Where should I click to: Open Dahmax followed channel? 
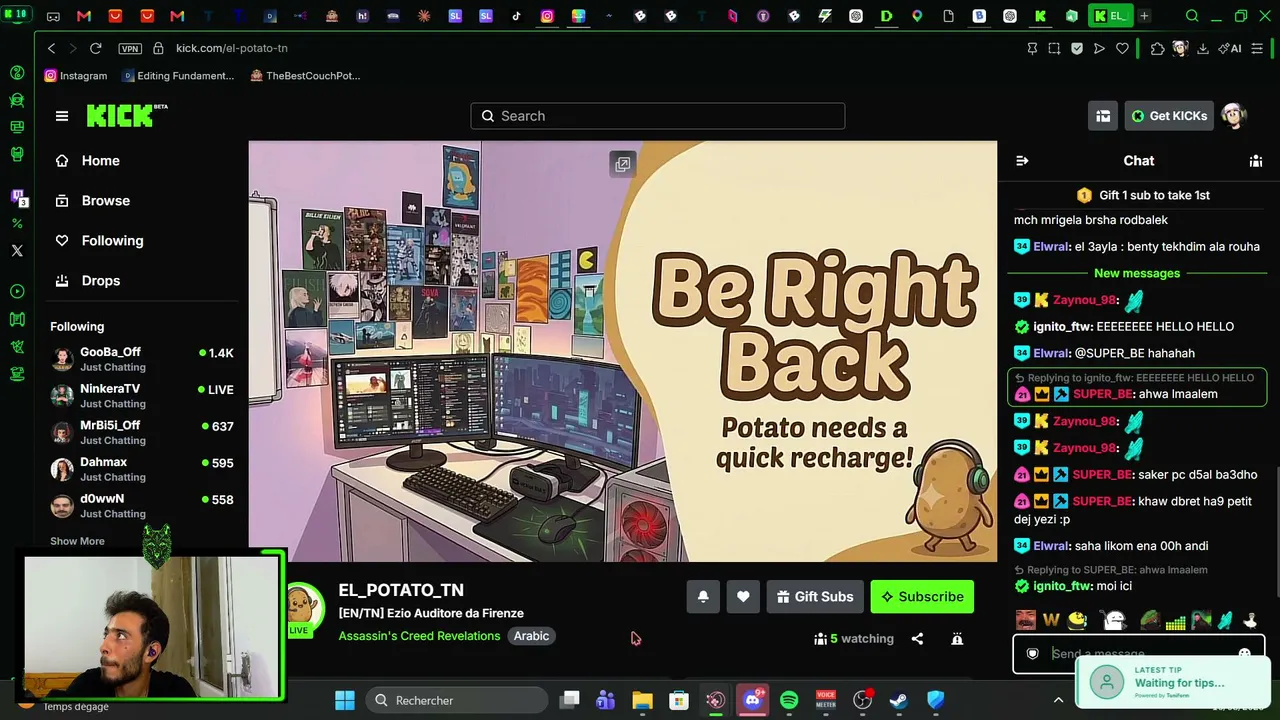click(x=142, y=469)
